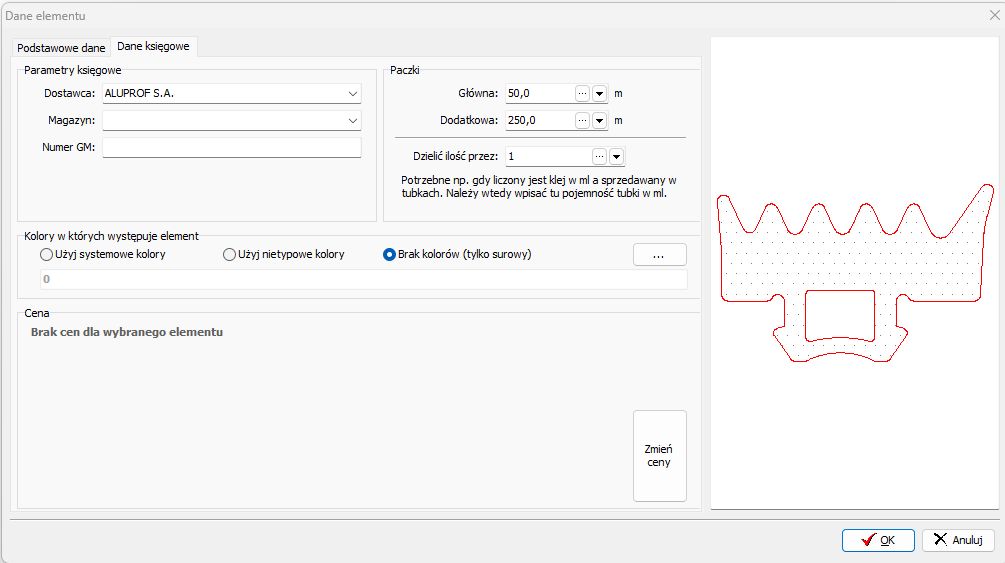Expand the Główna package value dropdown arrow
The width and height of the screenshot is (1005, 563).
pyautogui.click(x=600, y=93)
